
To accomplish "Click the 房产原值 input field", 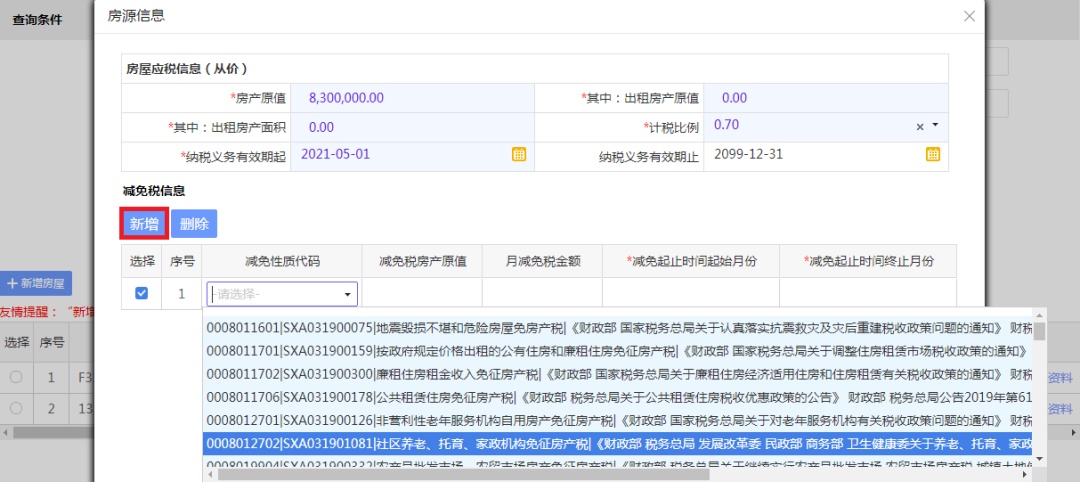I will [413, 98].
